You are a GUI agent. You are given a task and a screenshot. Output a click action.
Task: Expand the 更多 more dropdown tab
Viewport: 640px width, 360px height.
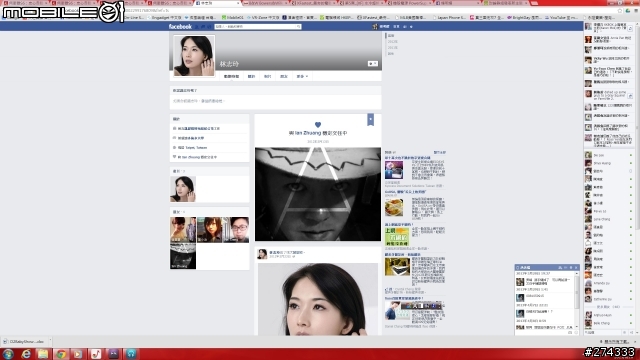tap(302, 76)
